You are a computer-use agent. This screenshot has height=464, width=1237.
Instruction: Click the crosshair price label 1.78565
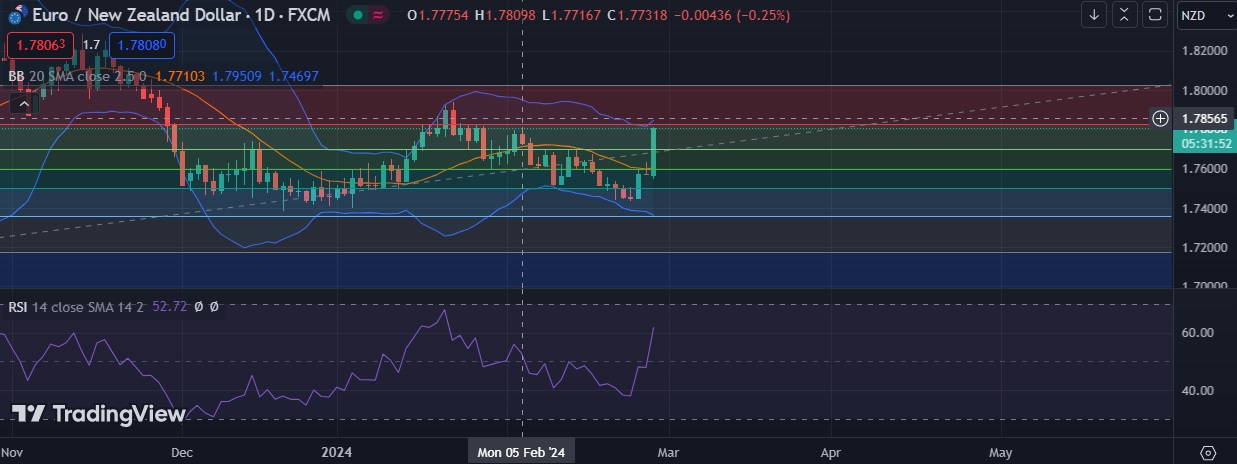[x=1205, y=118]
